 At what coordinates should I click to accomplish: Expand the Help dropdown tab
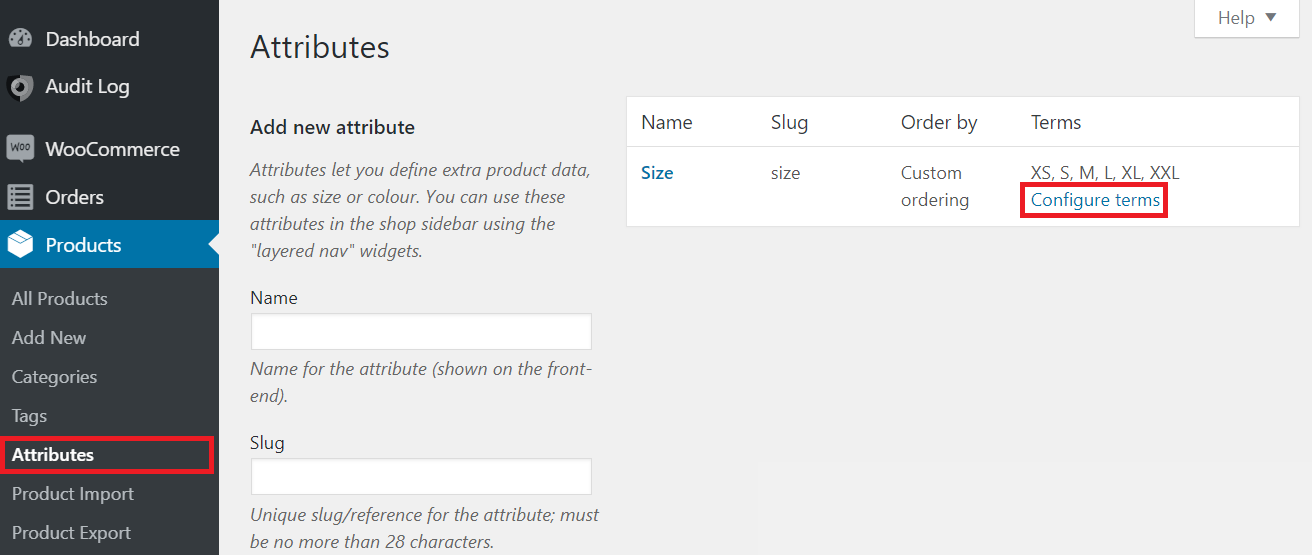[1247, 18]
